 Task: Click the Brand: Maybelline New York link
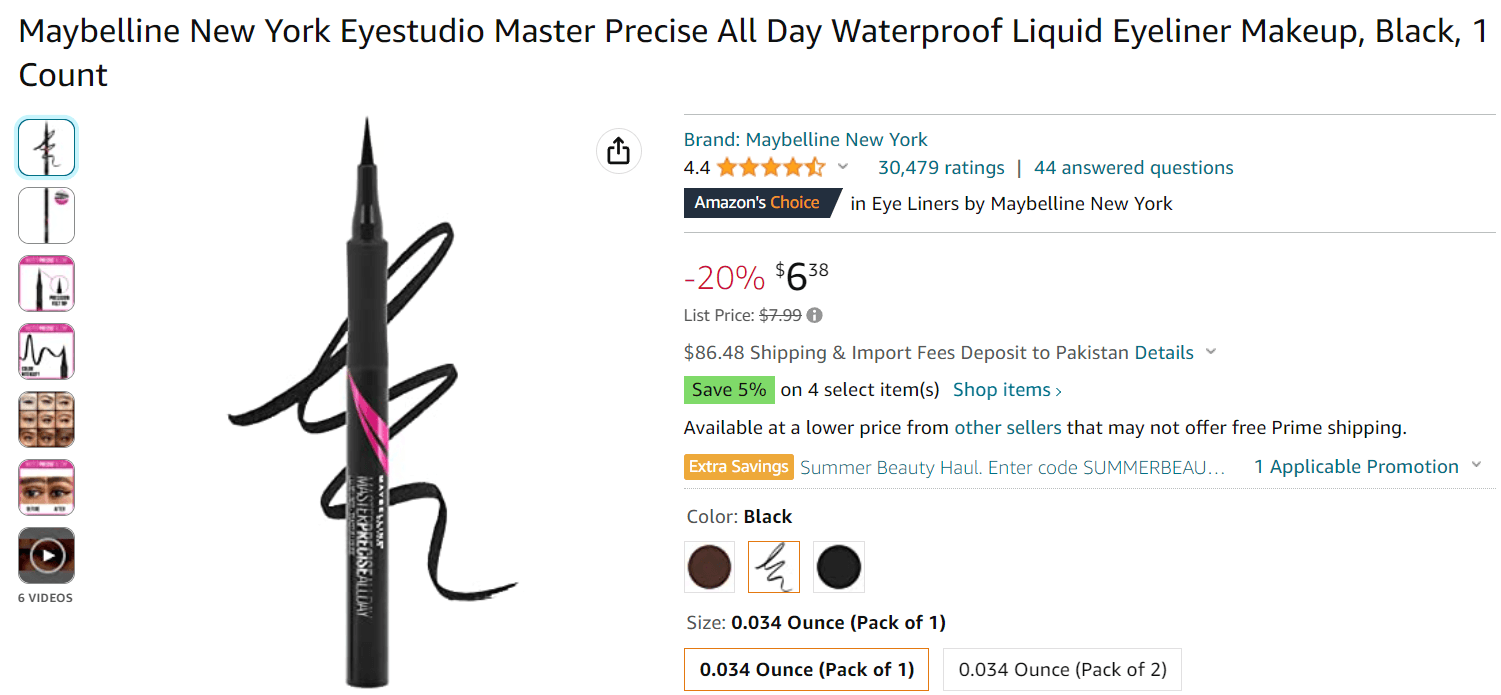(x=805, y=140)
